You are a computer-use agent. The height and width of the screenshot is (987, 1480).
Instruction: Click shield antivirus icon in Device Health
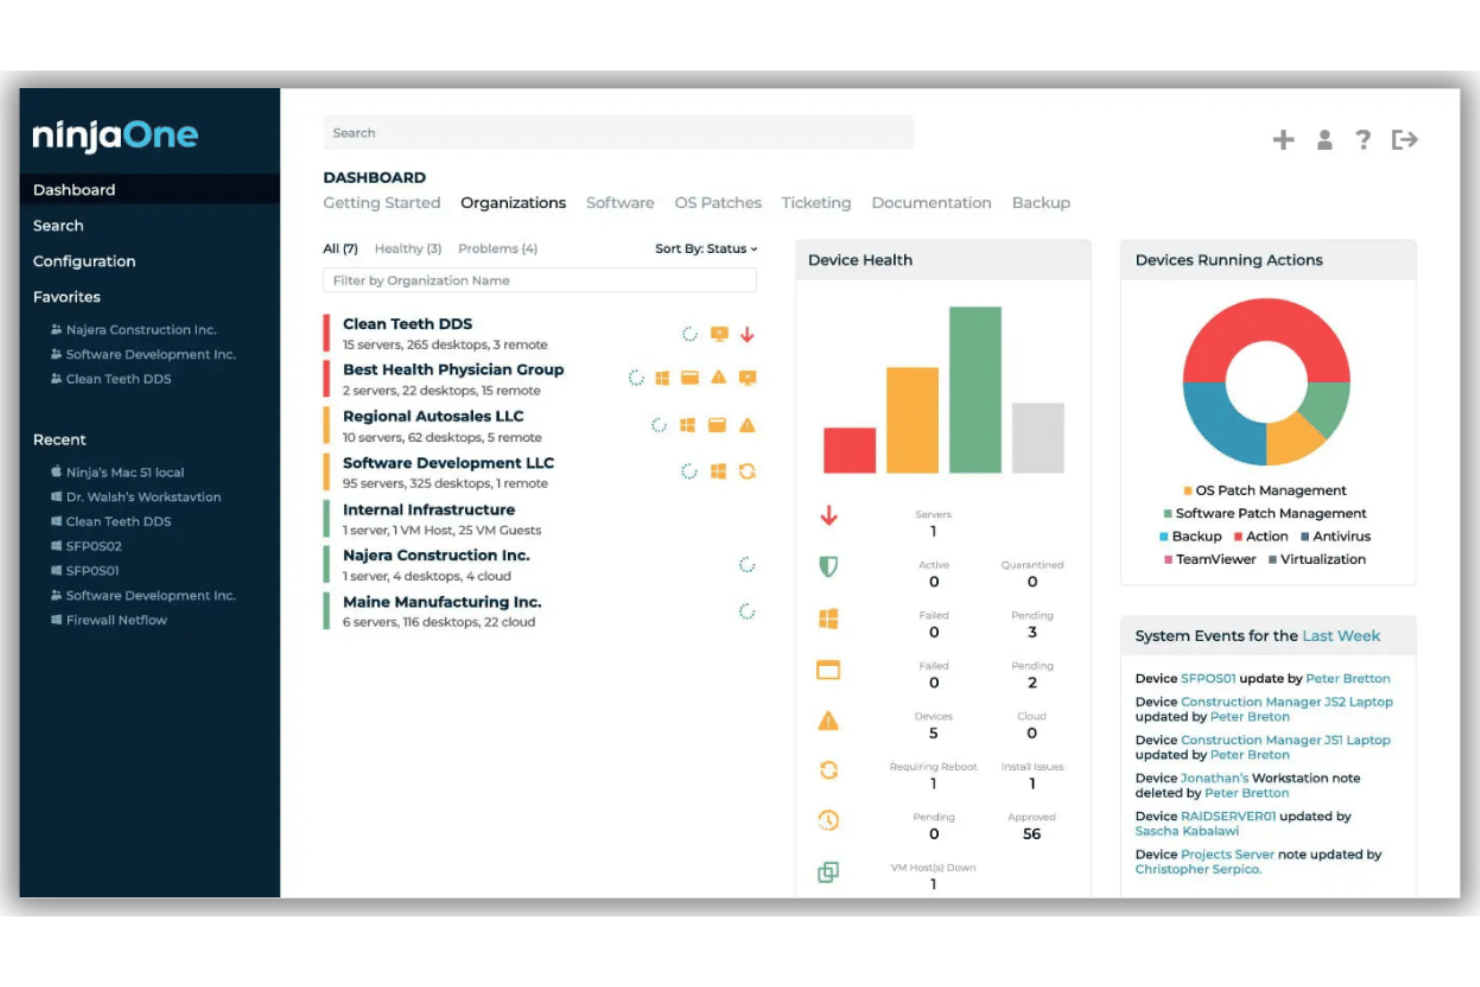click(828, 567)
